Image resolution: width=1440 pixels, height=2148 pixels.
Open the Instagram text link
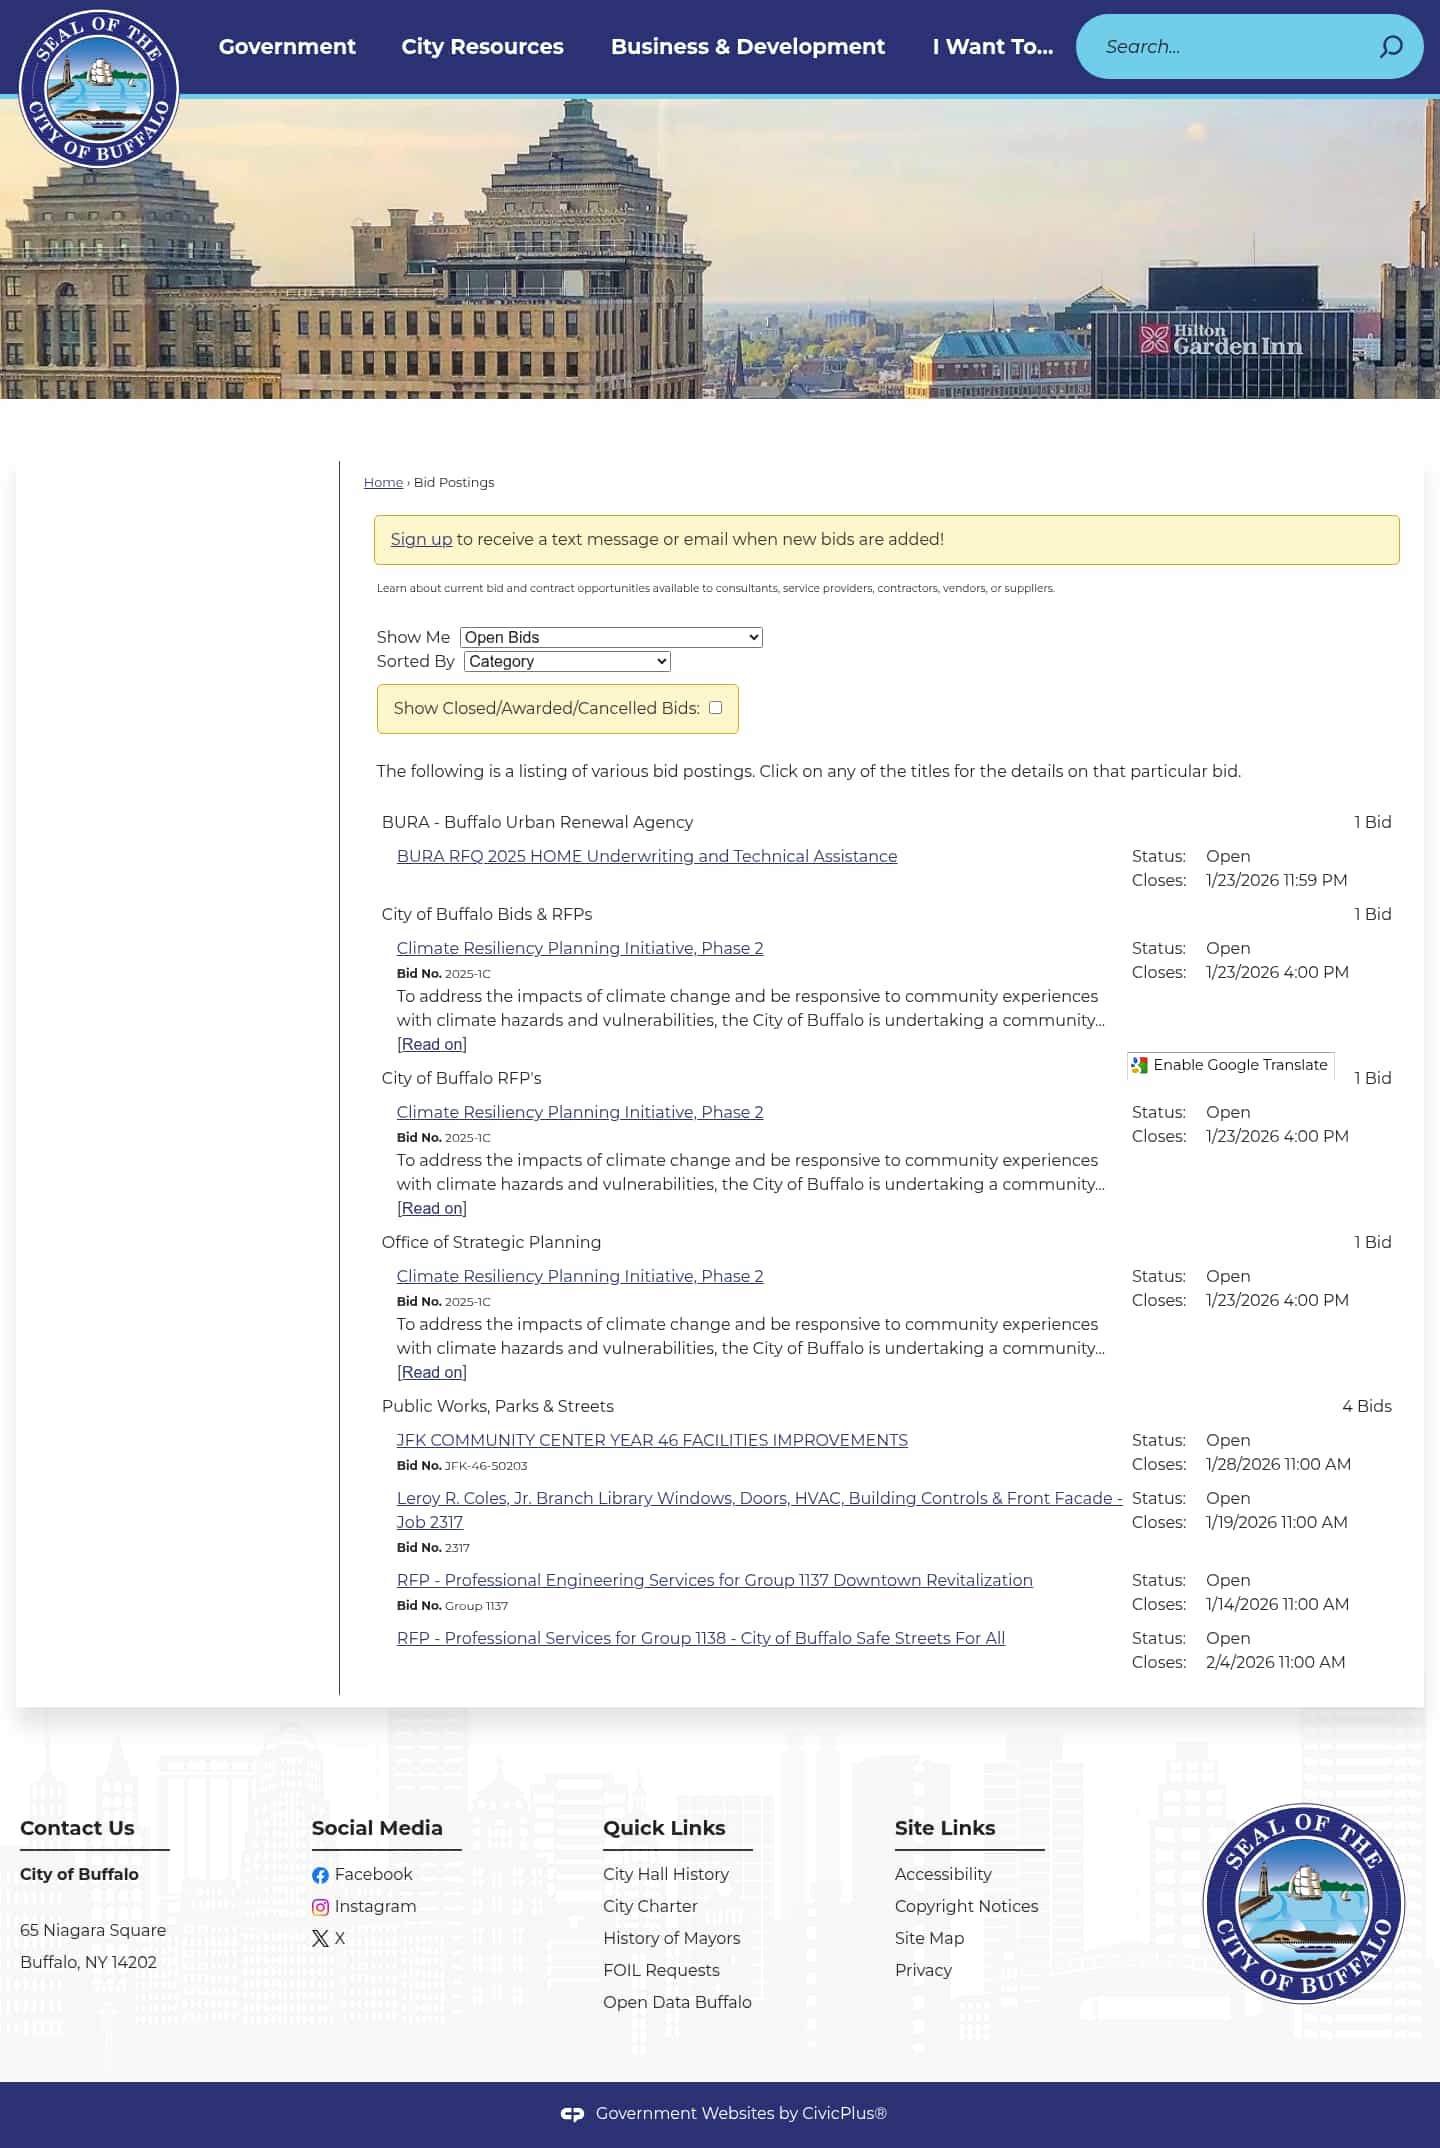[375, 1907]
